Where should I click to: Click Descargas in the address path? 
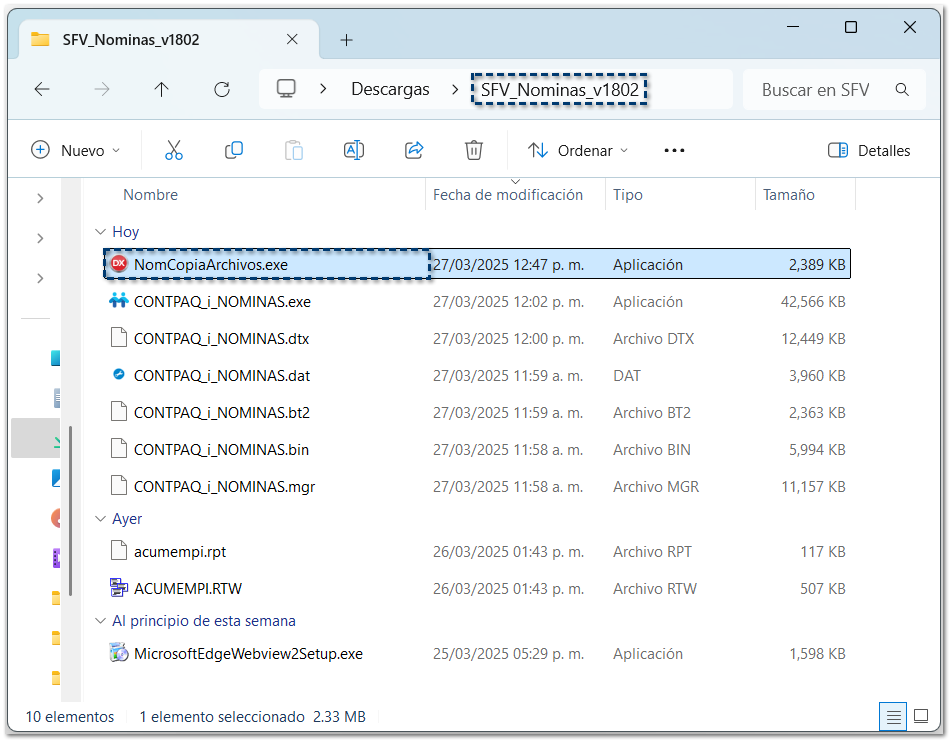[x=390, y=90]
